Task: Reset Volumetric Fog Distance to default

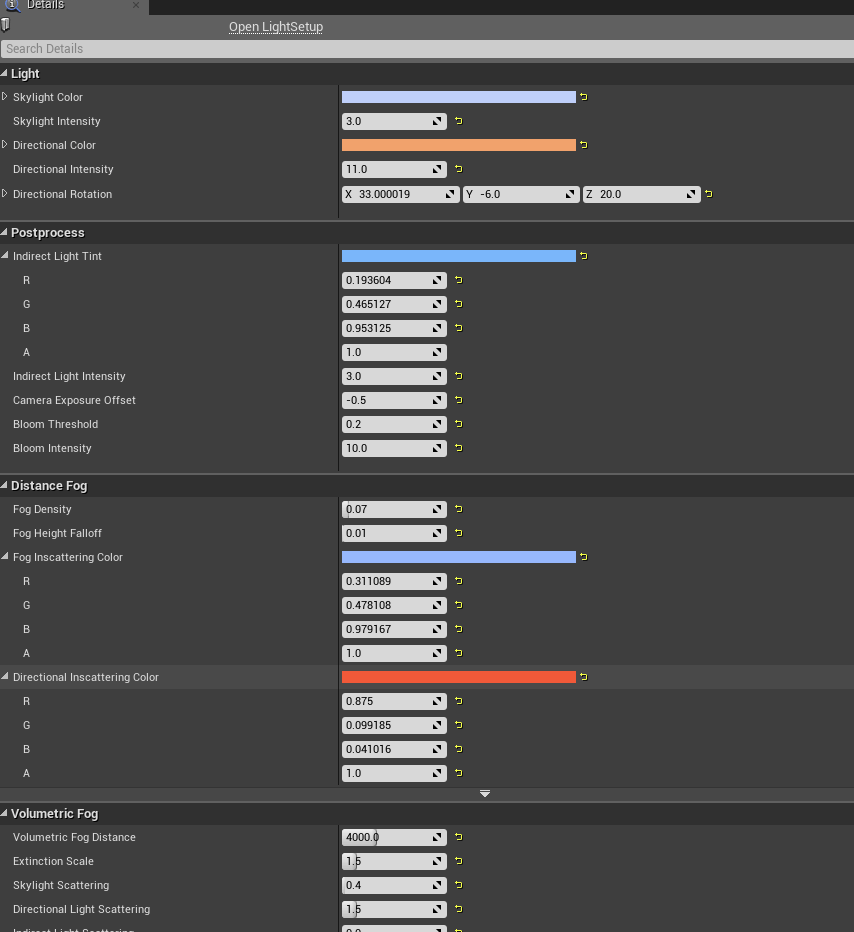Action: tap(459, 837)
